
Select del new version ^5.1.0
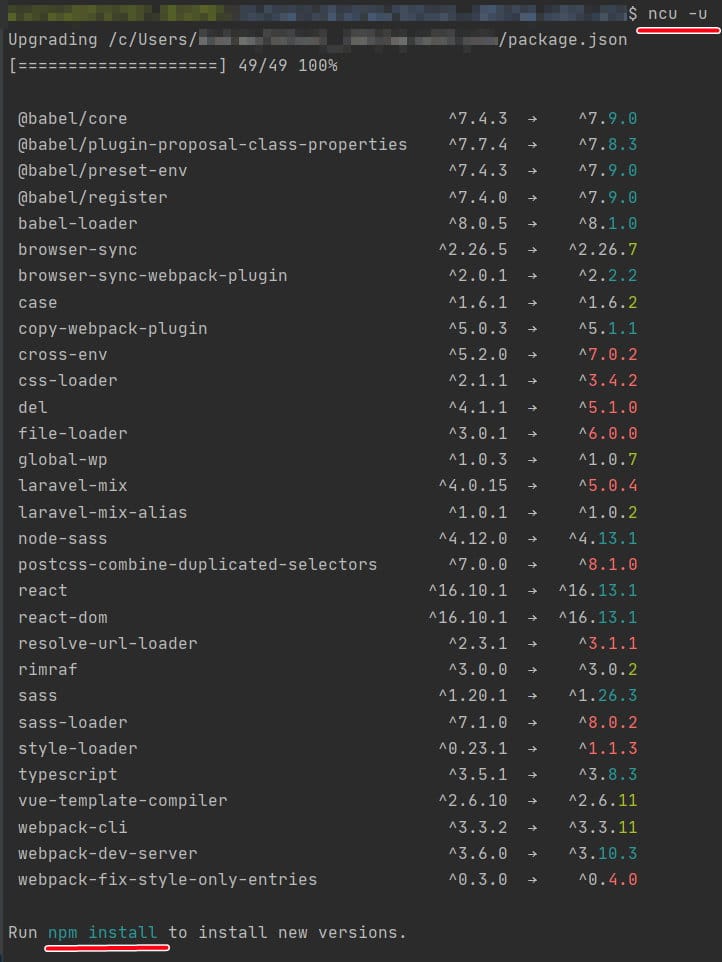click(x=608, y=407)
